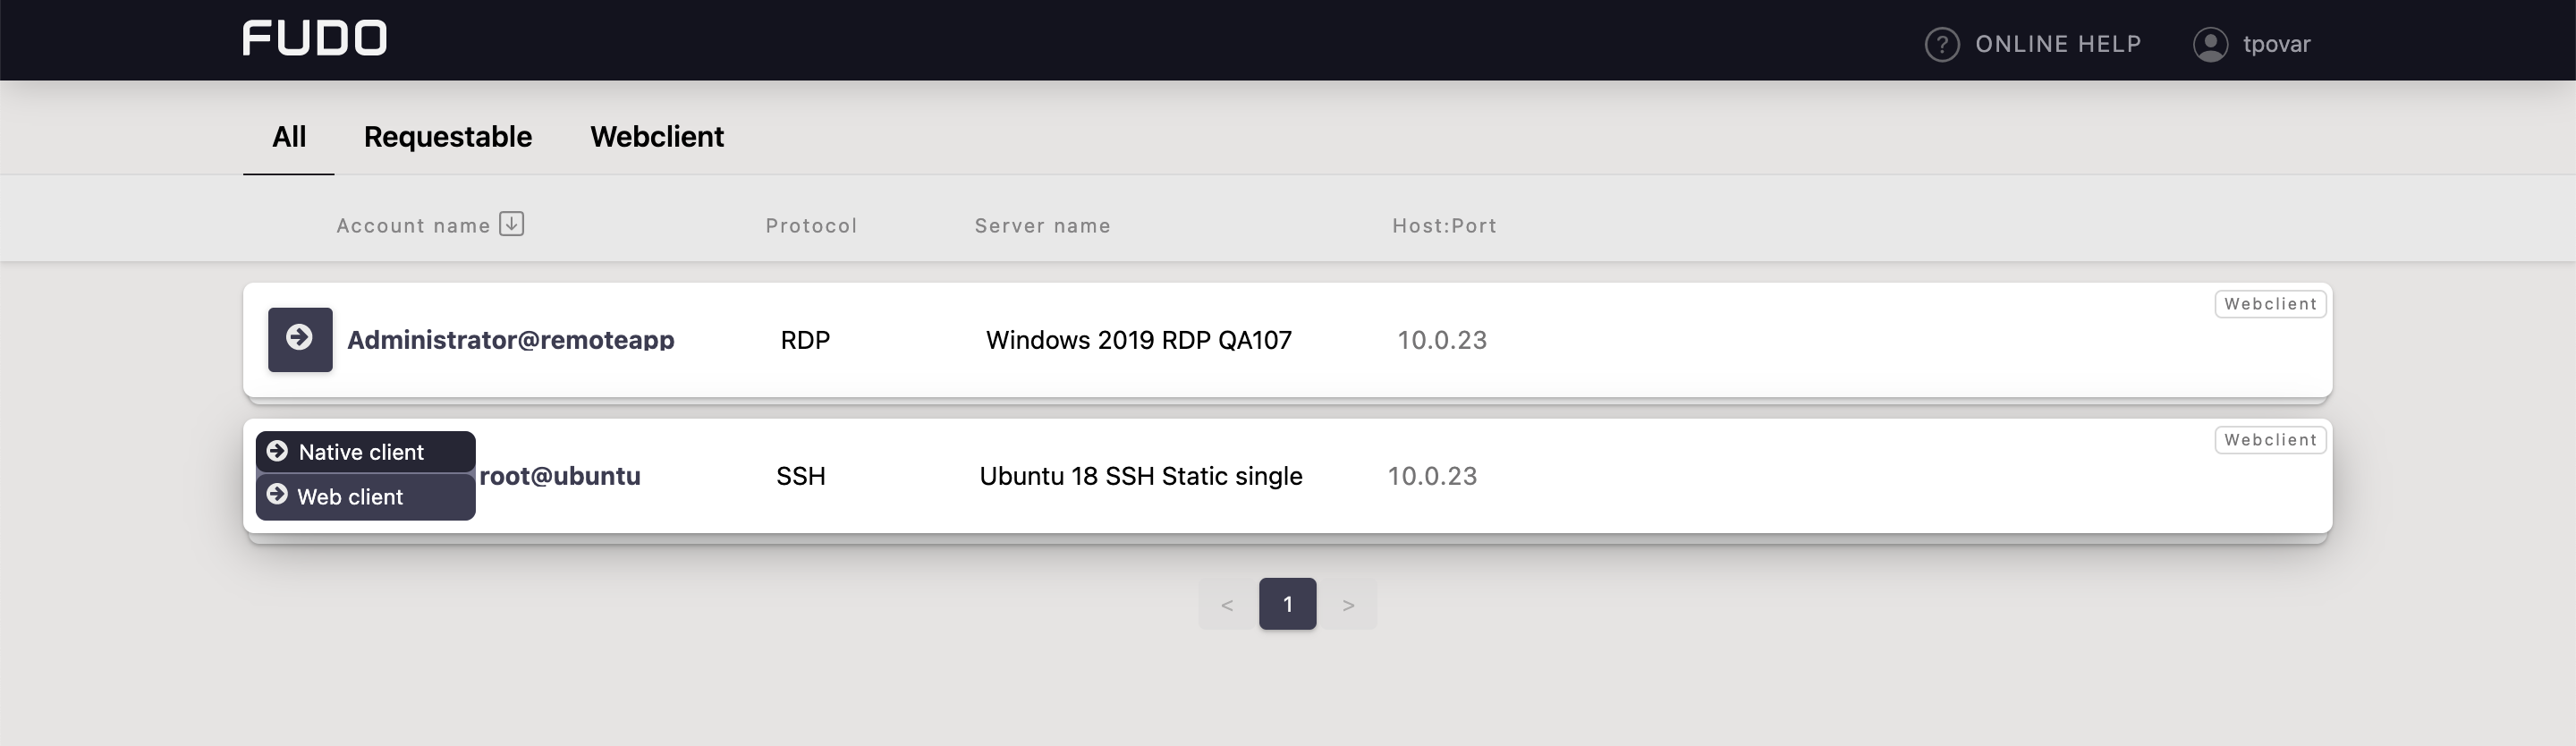Image resolution: width=2576 pixels, height=746 pixels.
Task: Click the online help question mark icon
Action: point(1941,44)
